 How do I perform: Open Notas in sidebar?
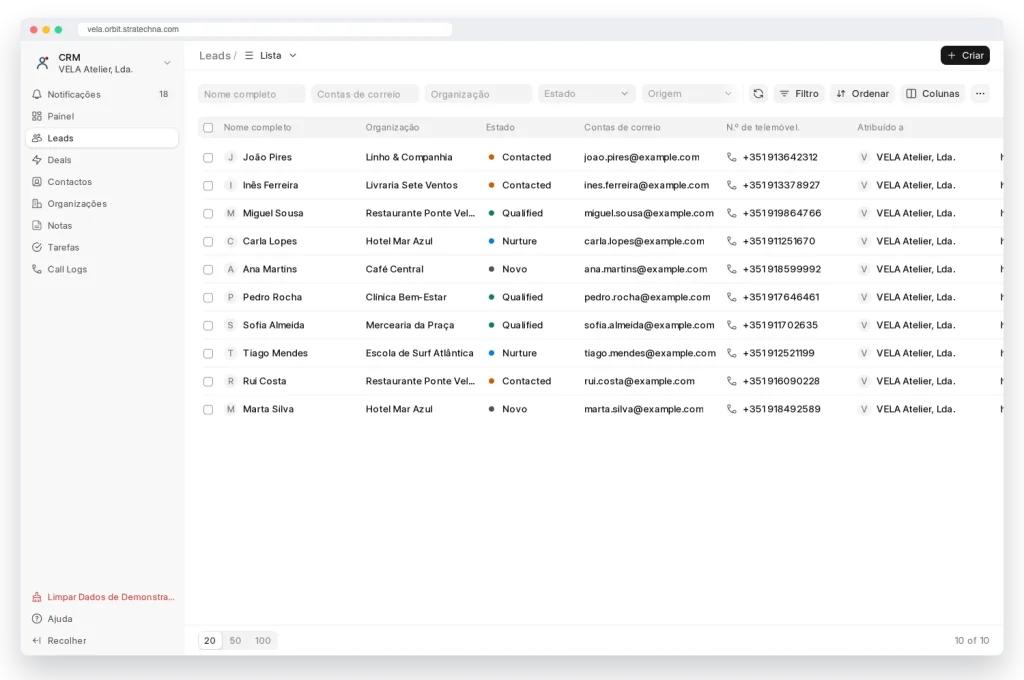coord(101,225)
